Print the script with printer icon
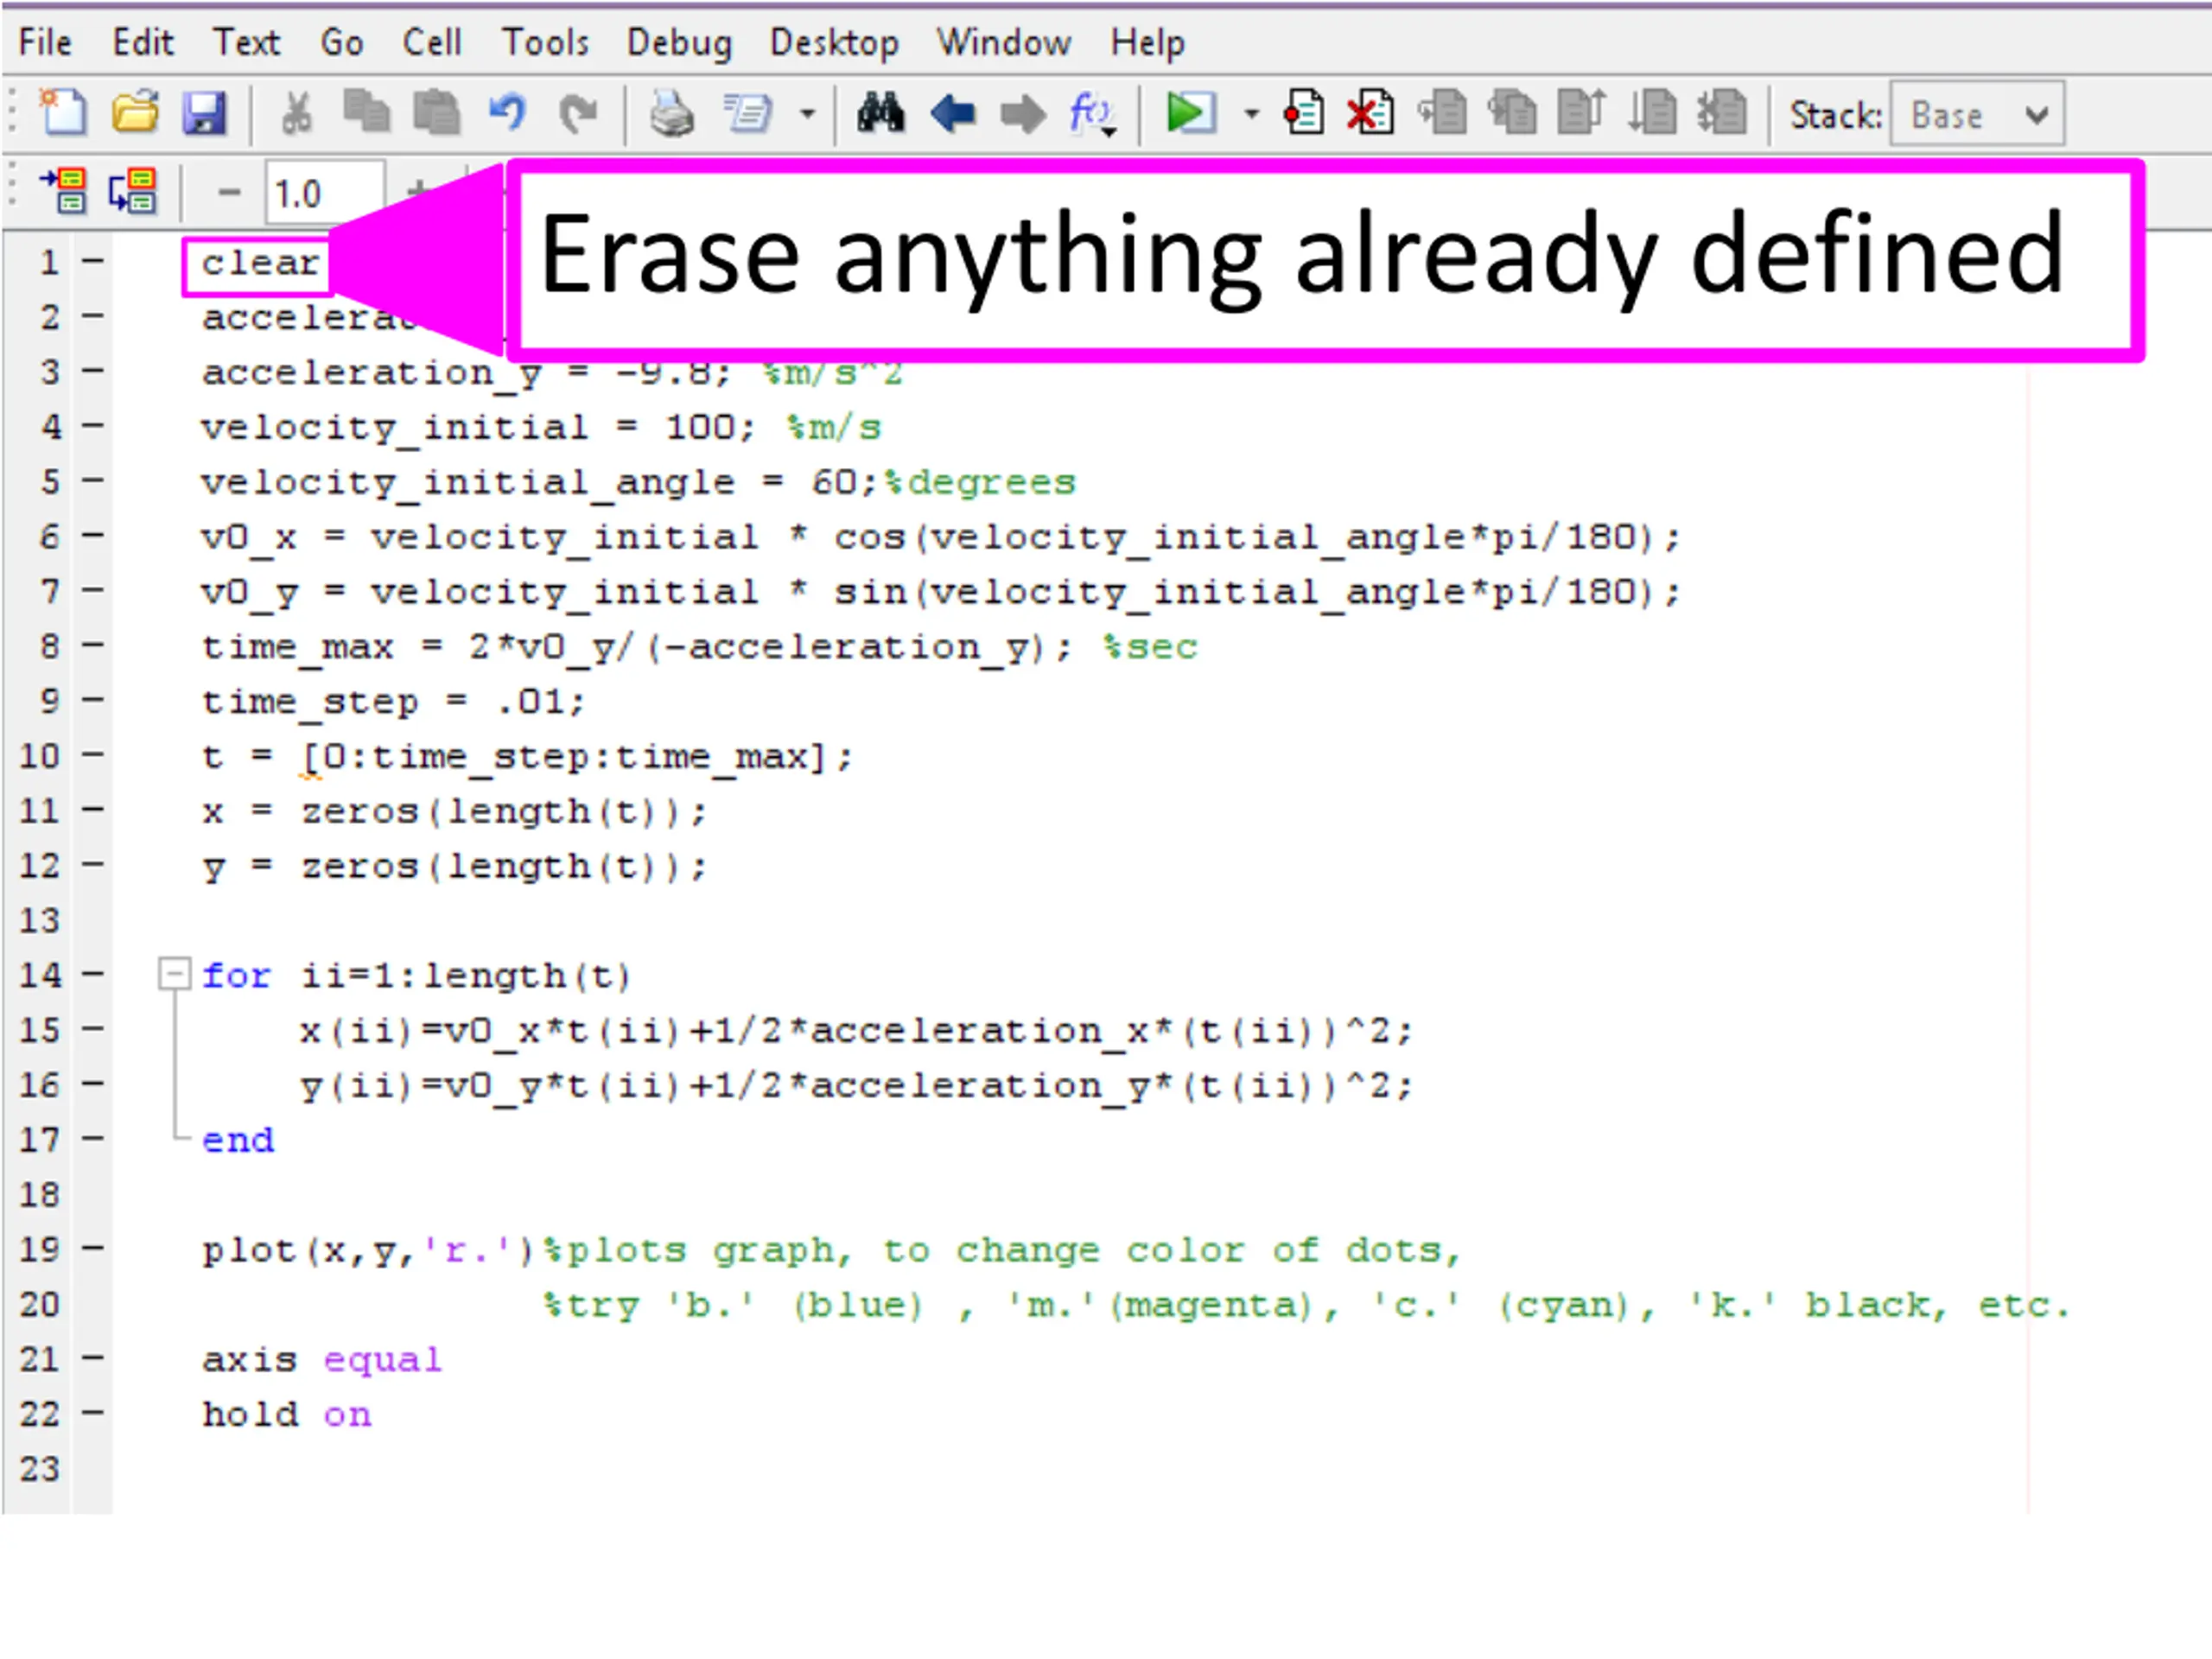2212x1659 pixels. tap(671, 113)
